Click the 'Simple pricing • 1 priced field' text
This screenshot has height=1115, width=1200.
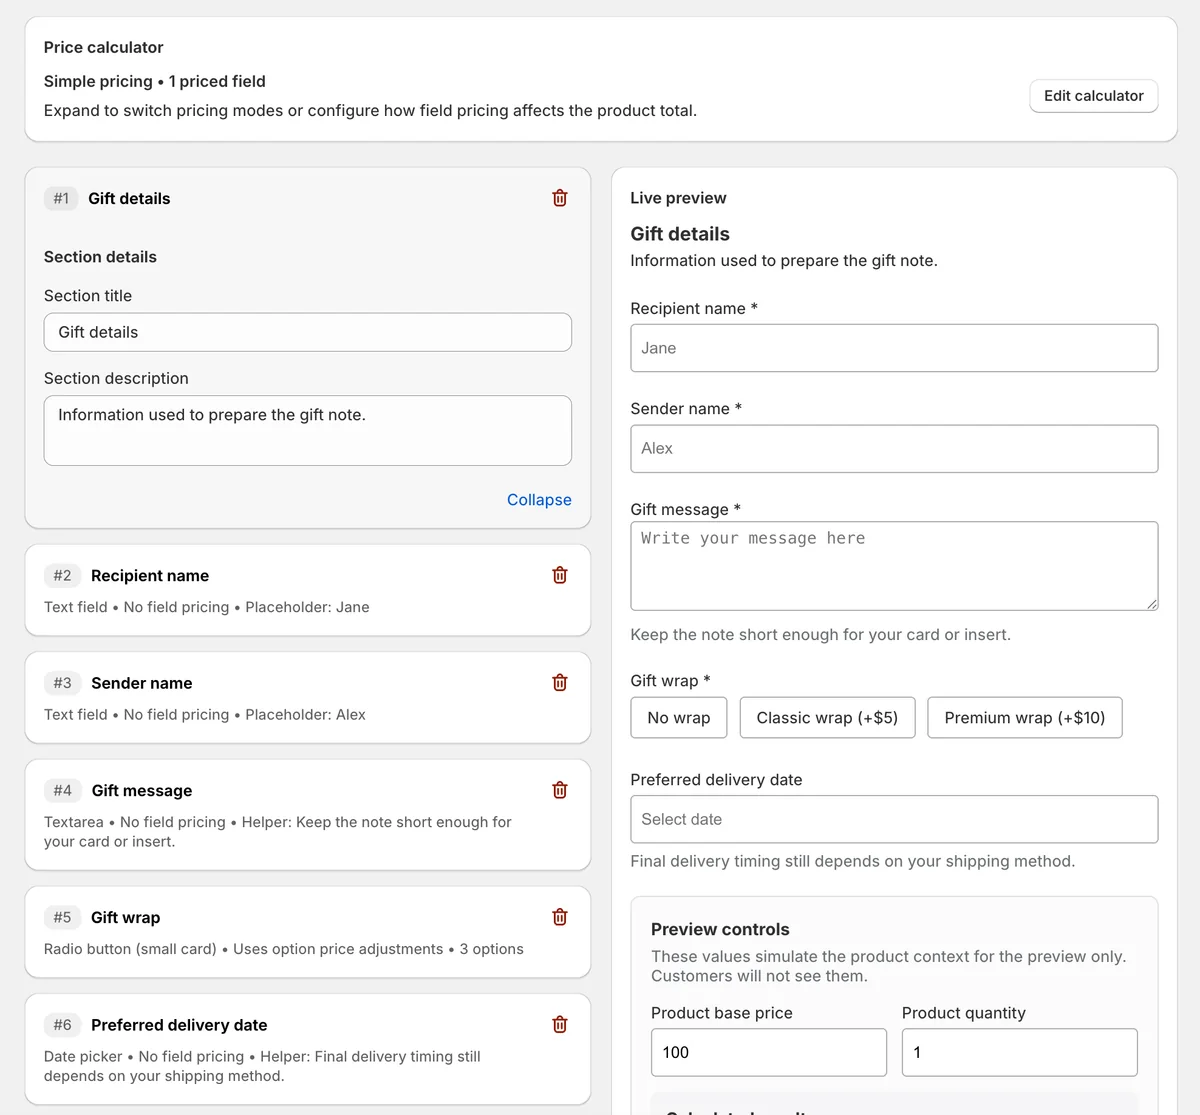tap(155, 81)
